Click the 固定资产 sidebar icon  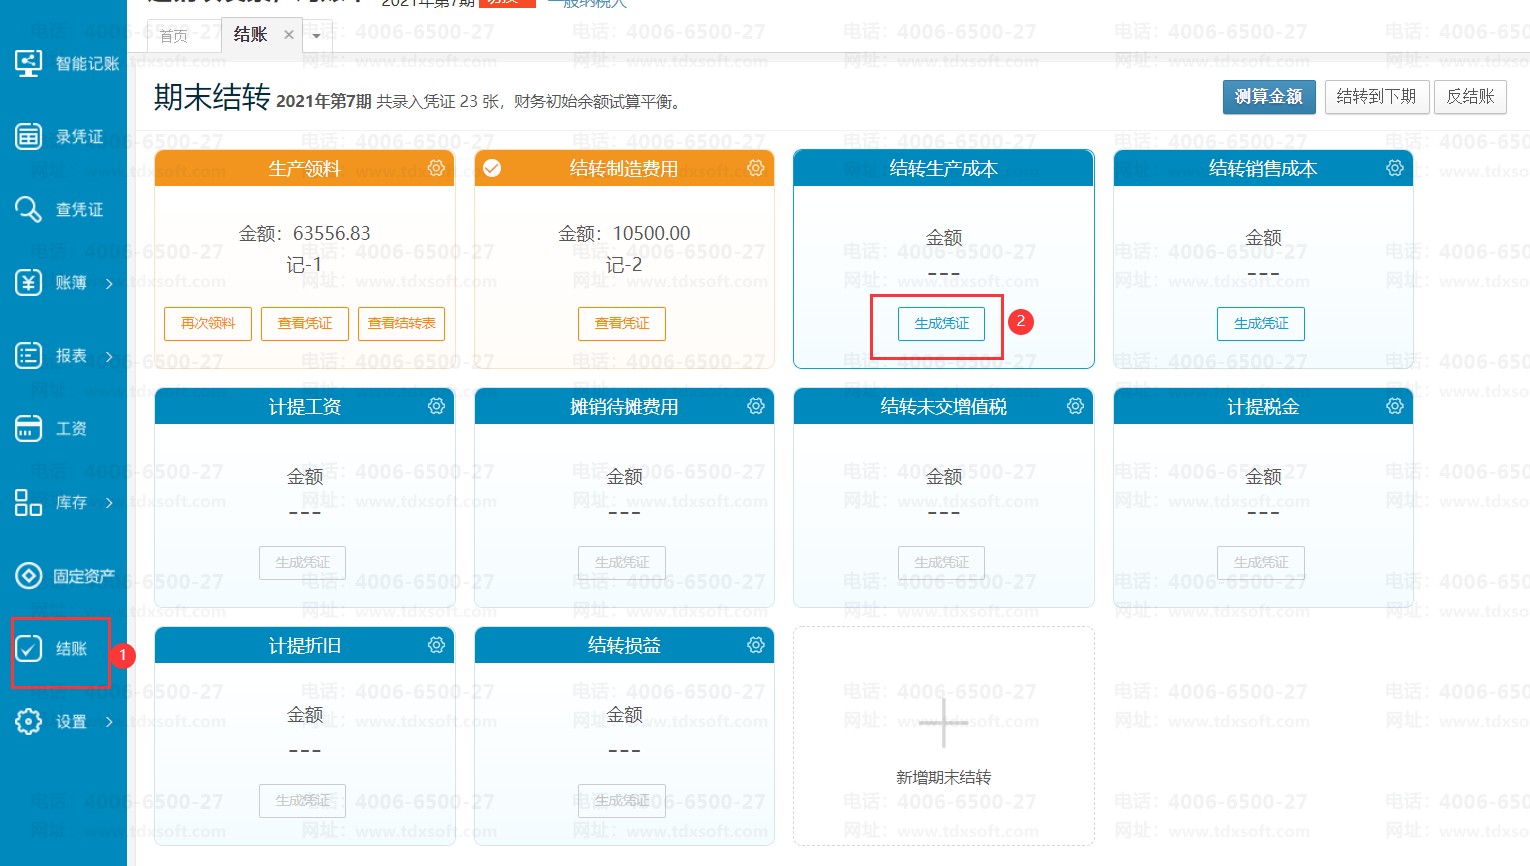(x=28, y=576)
